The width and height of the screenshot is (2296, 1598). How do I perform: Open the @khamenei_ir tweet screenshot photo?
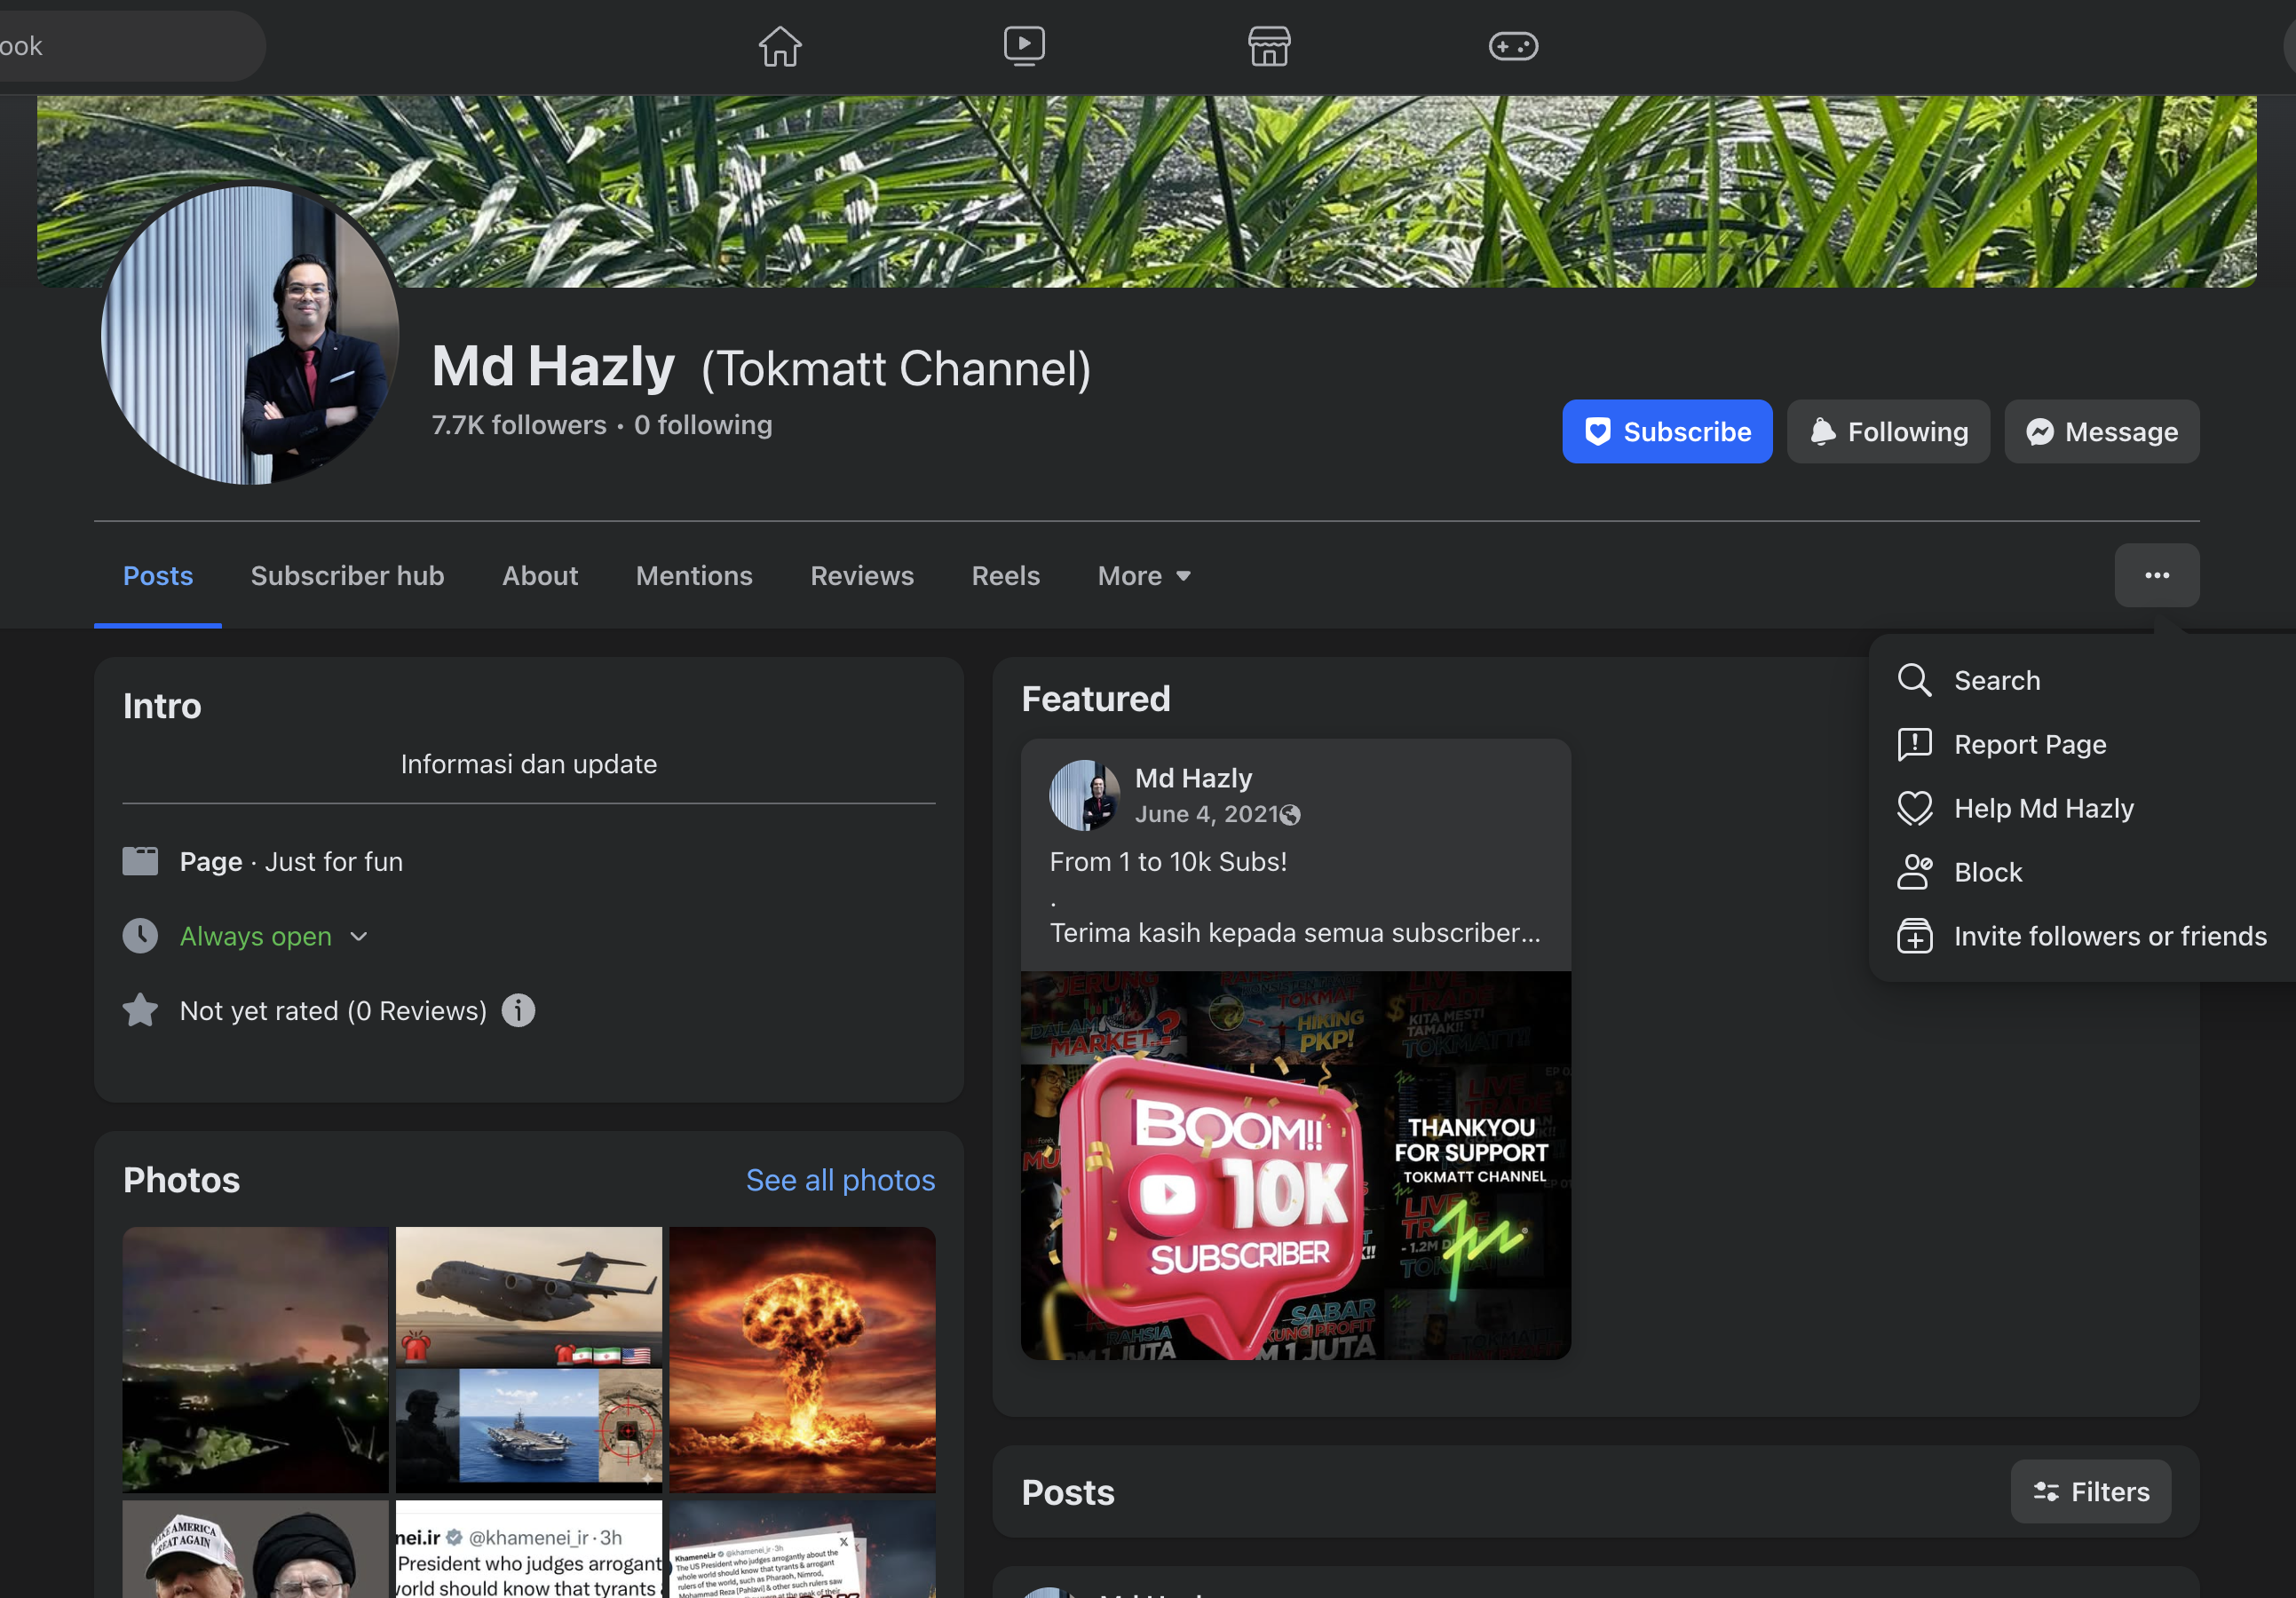click(529, 1549)
